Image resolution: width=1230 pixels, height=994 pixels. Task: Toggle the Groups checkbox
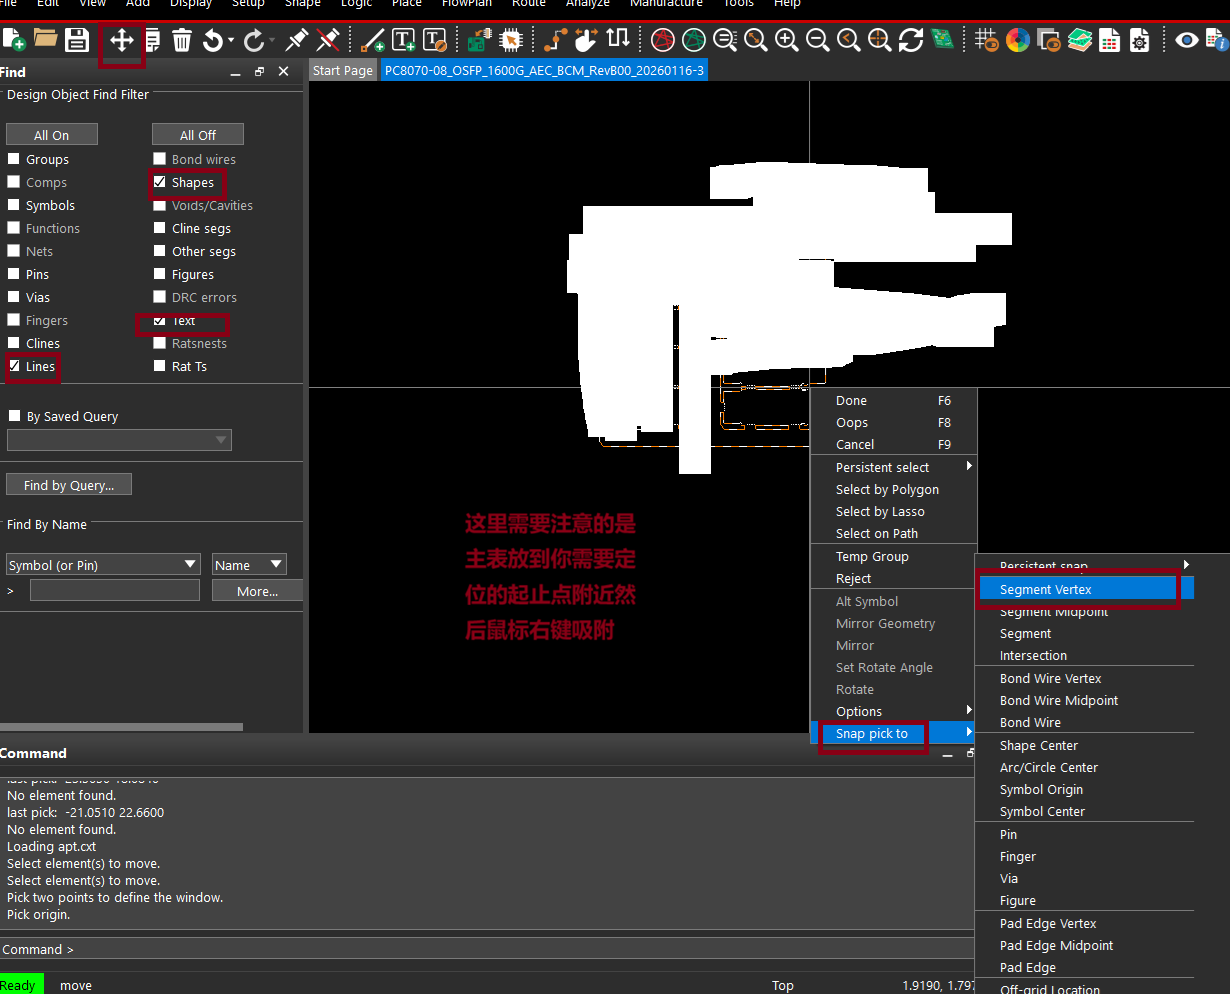pos(14,159)
